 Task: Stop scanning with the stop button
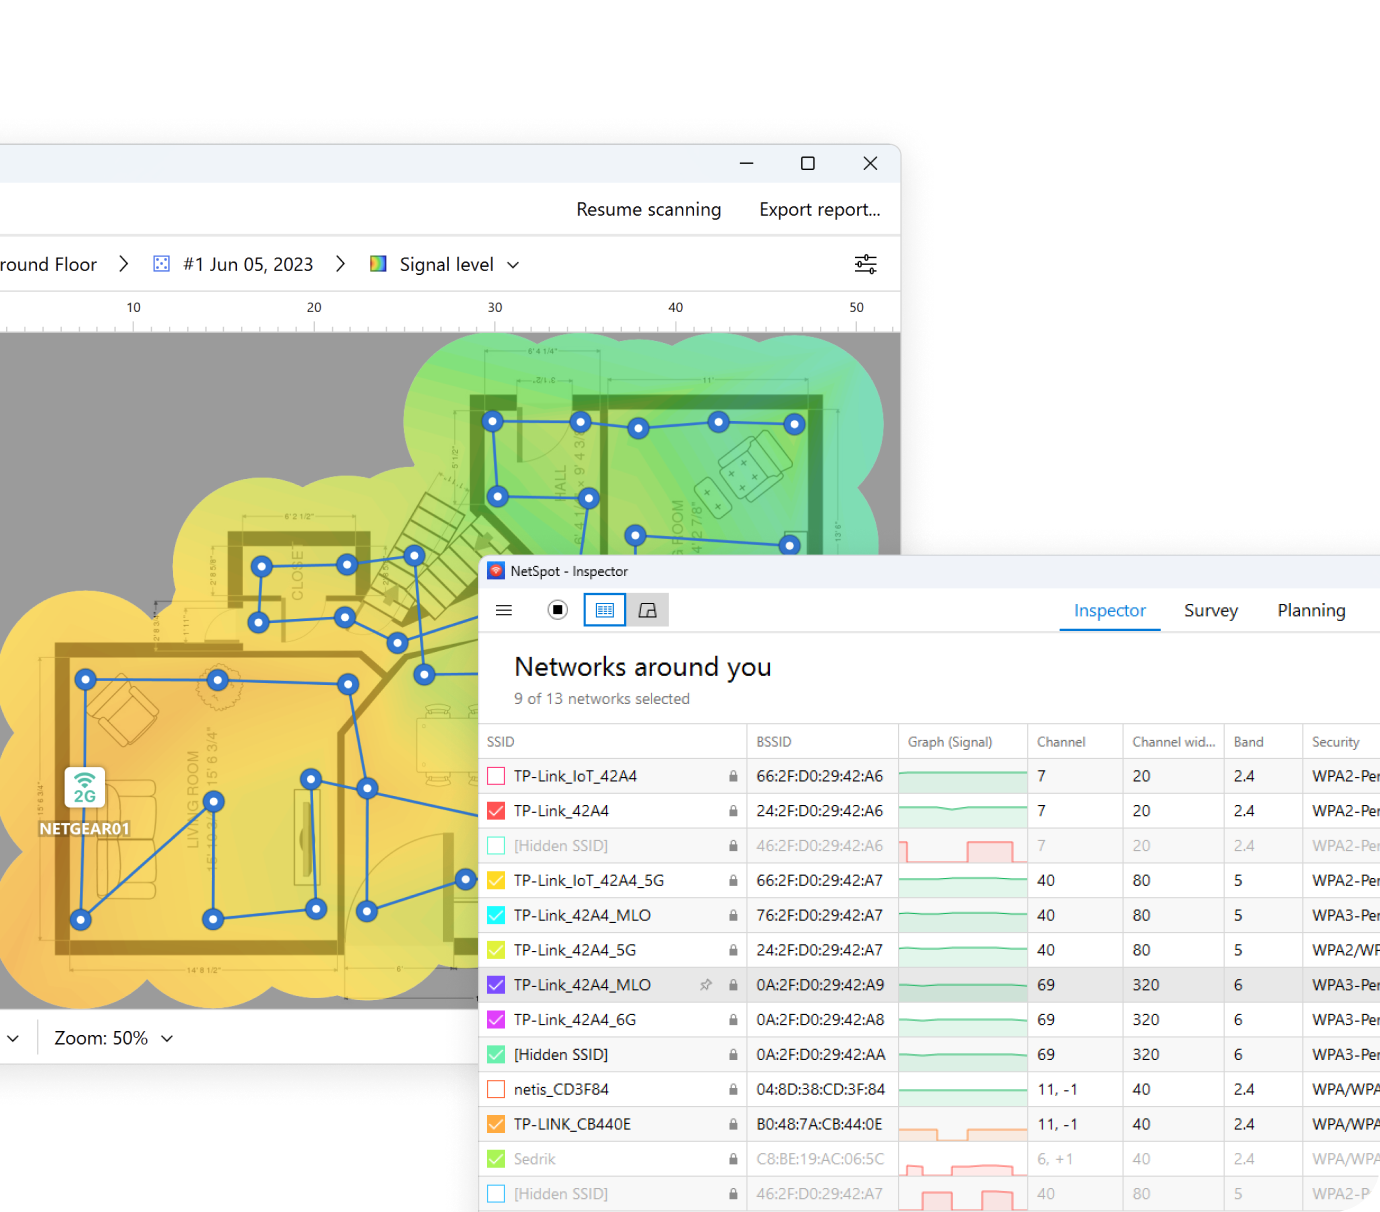pos(558,610)
